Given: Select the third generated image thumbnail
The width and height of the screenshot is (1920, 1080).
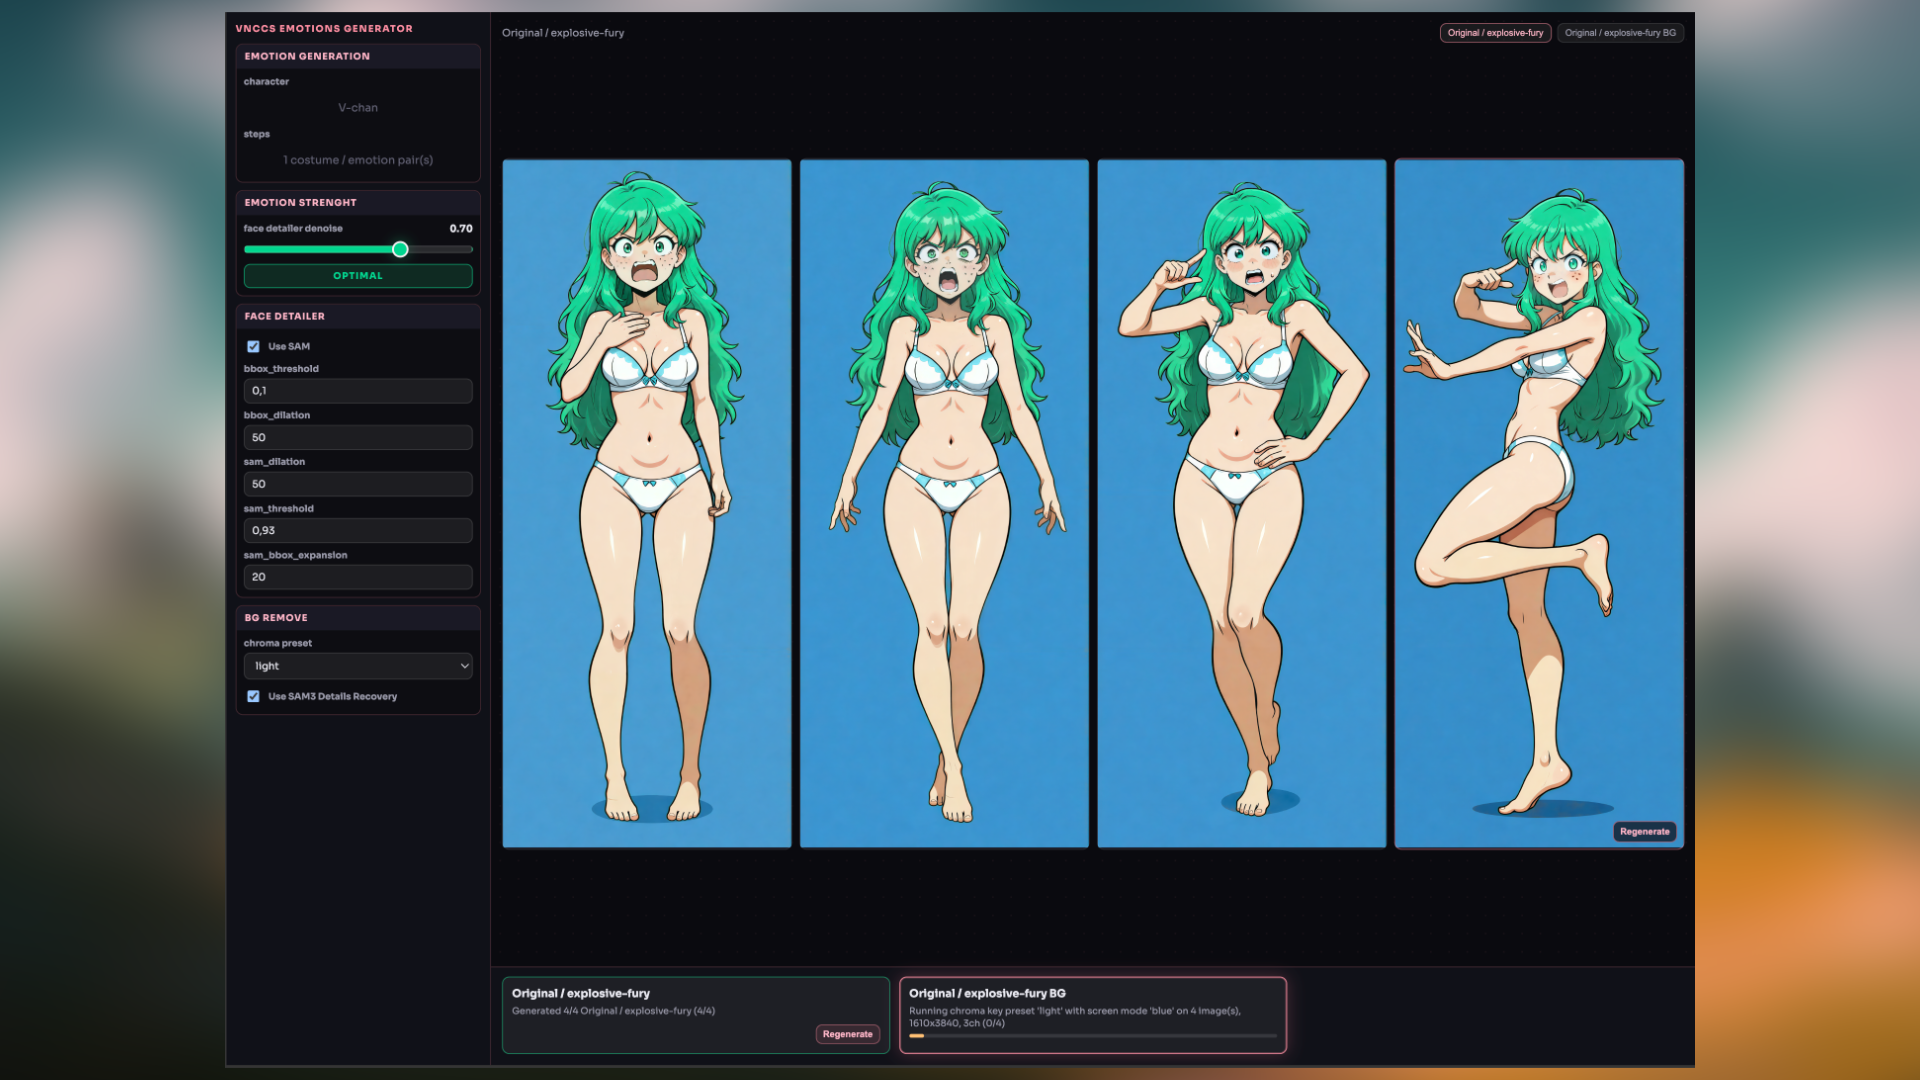Looking at the screenshot, I should pos(1241,504).
